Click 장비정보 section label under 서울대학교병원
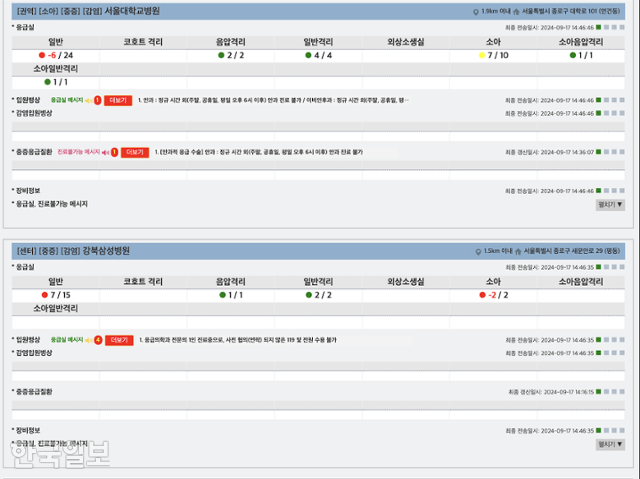This screenshot has height=479, width=640. [28, 191]
